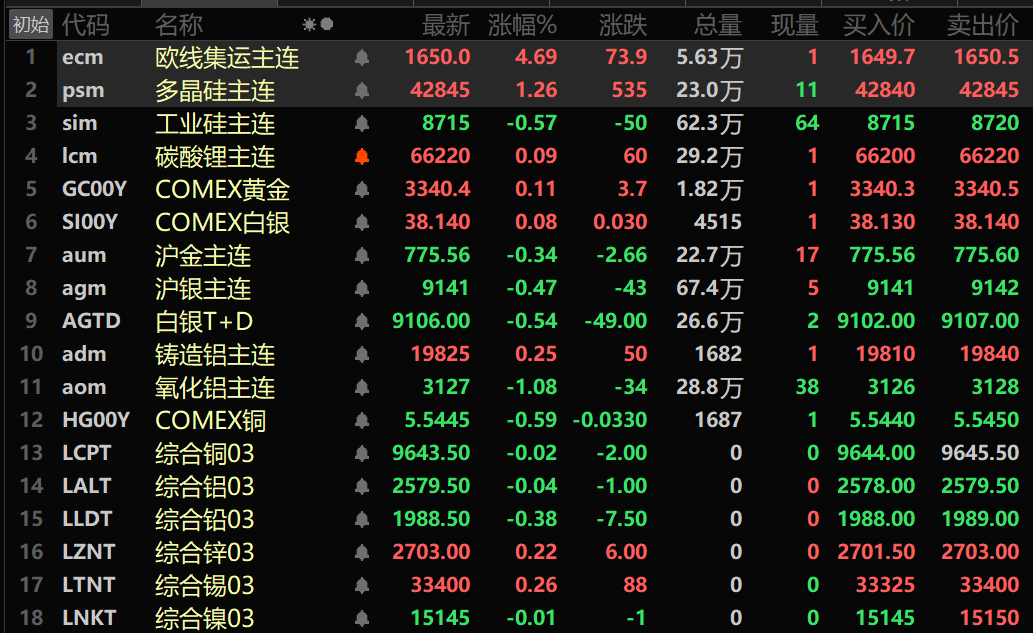Click latest price 3340.4
The height and width of the screenshot is (633, 1033).
[437, 189]
